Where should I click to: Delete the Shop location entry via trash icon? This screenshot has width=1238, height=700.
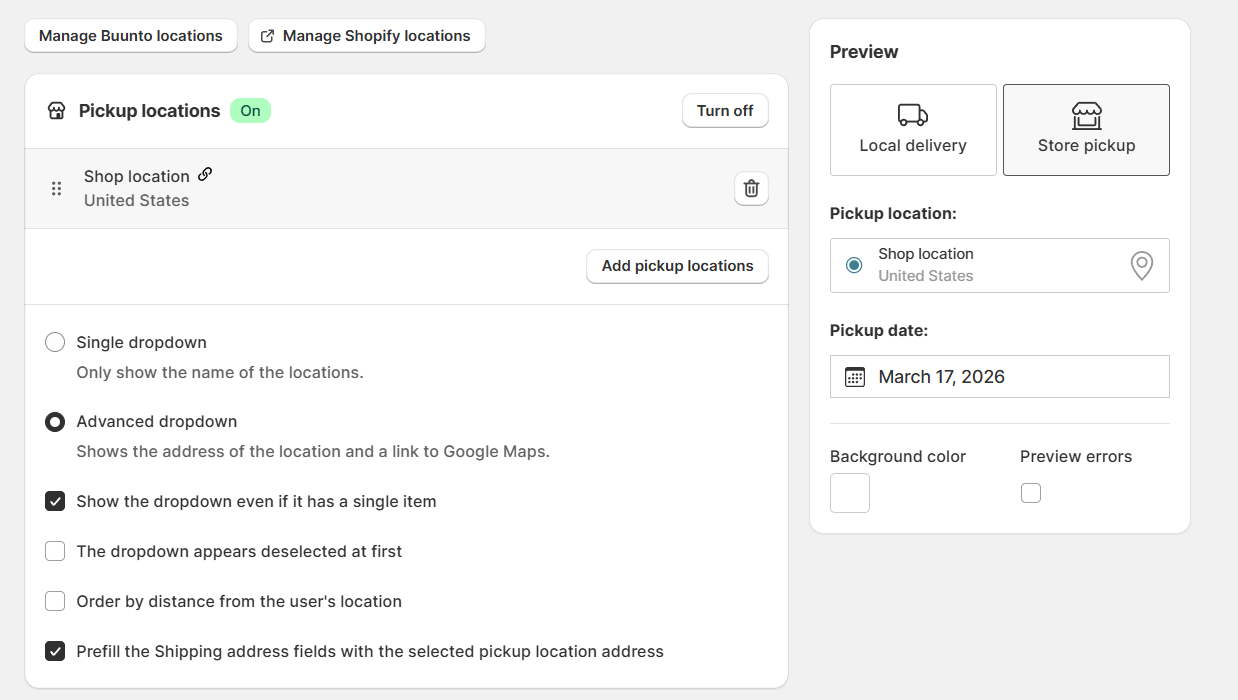tap(751, 188)
